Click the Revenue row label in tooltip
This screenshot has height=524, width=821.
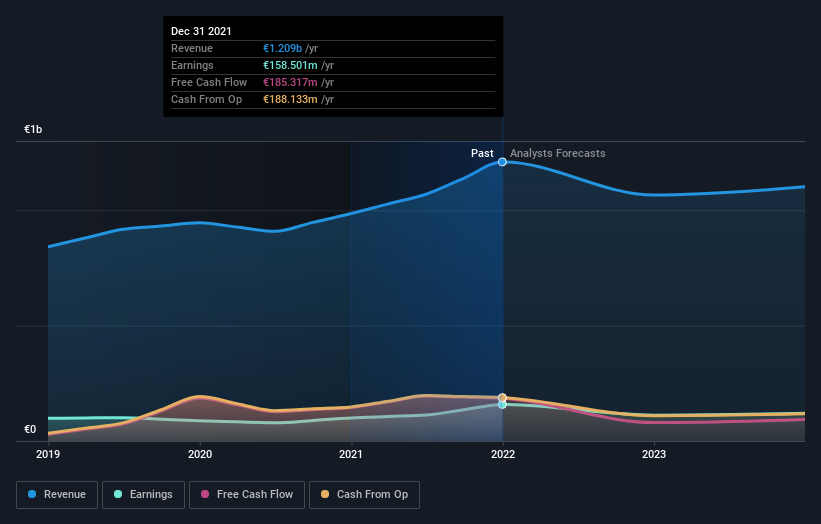tap(192, 48)
